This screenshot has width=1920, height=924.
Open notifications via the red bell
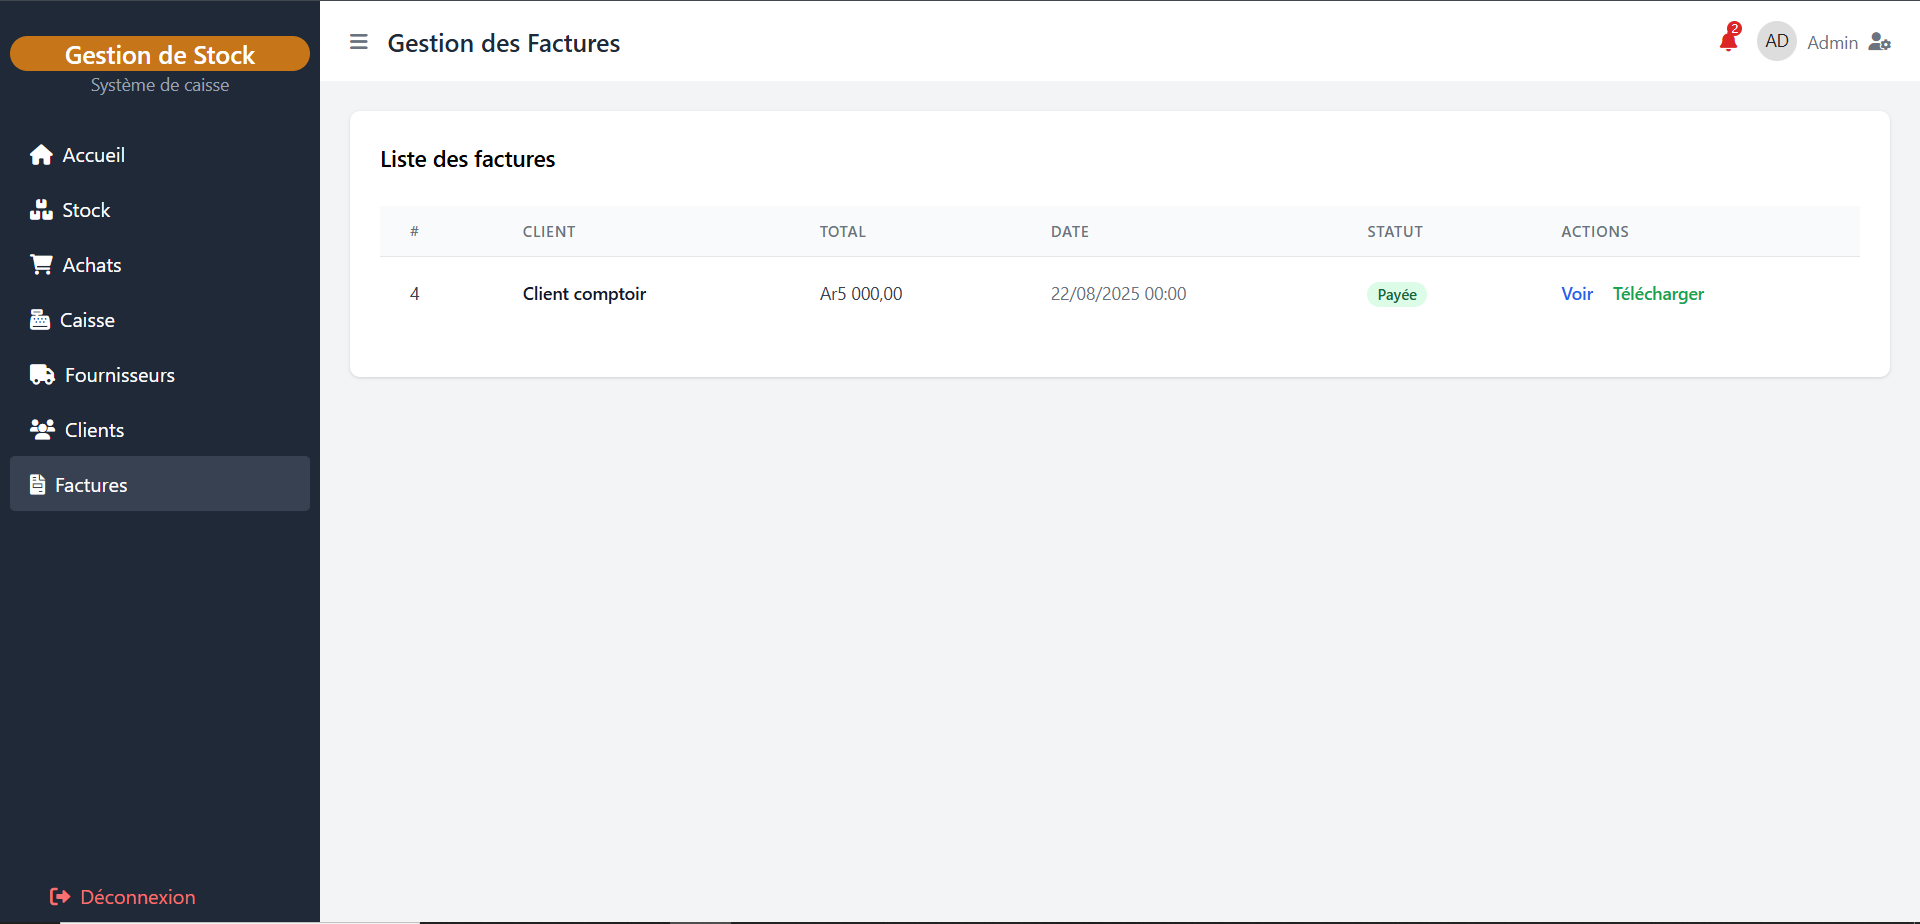(x=1728, y=41)
